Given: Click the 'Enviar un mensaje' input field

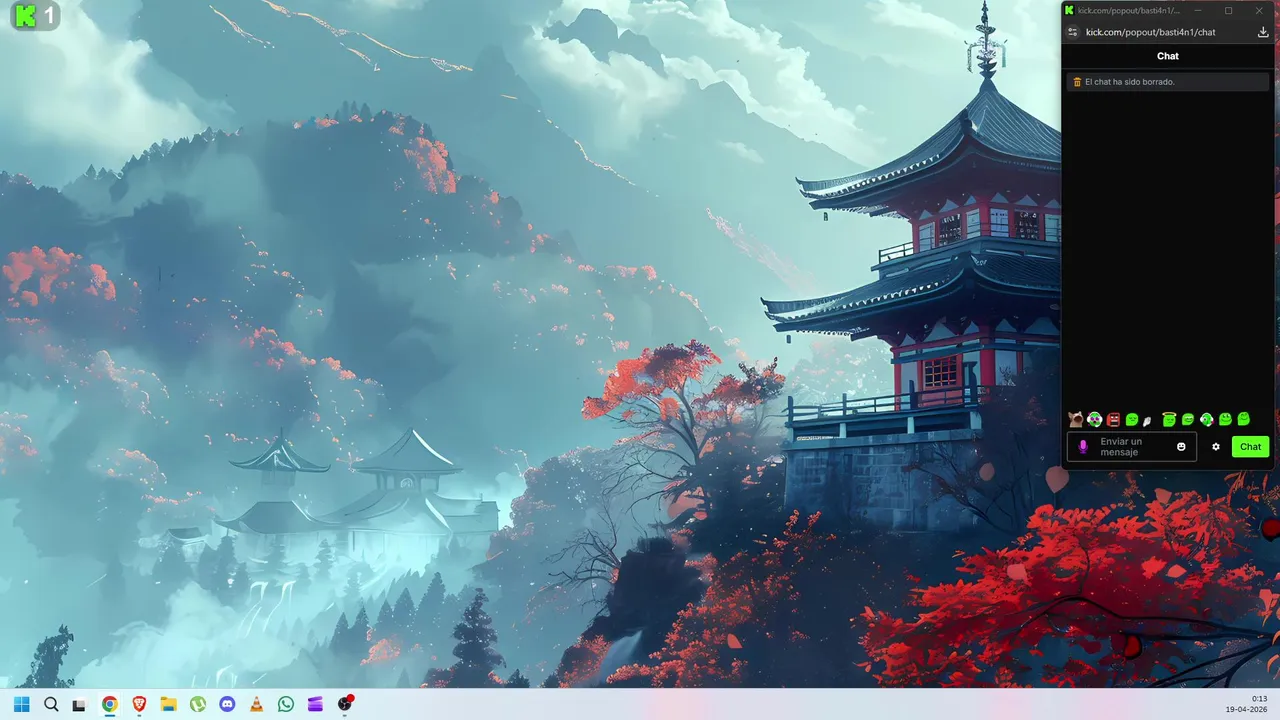Looking at the screenshot, I should [1132, 447].
